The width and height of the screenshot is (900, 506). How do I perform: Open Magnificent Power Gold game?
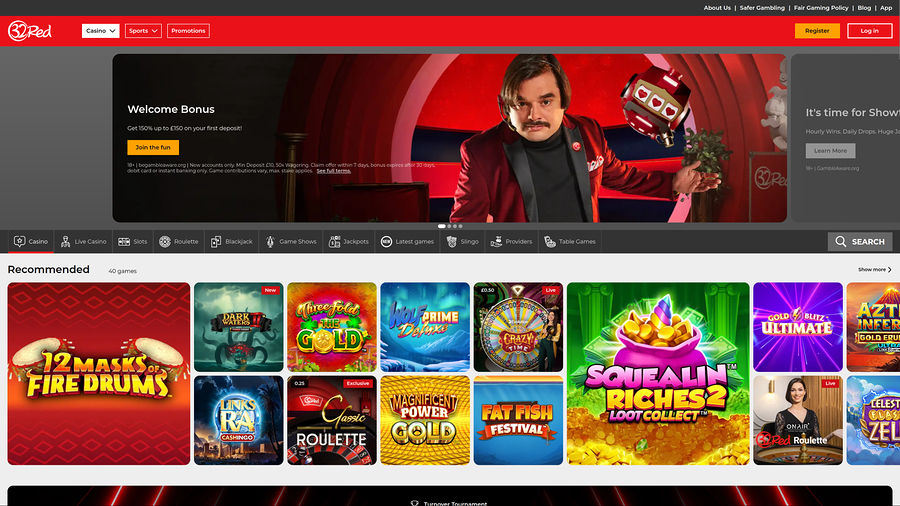pyautogui.click(x=425, y=421)
